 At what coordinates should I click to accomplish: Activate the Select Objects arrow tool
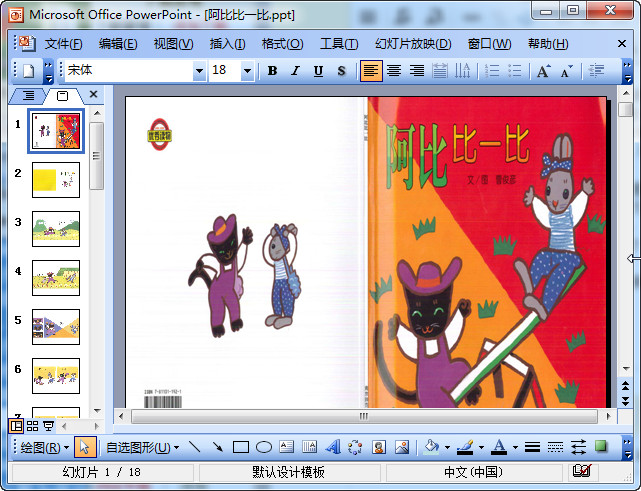tap(85, 448)
